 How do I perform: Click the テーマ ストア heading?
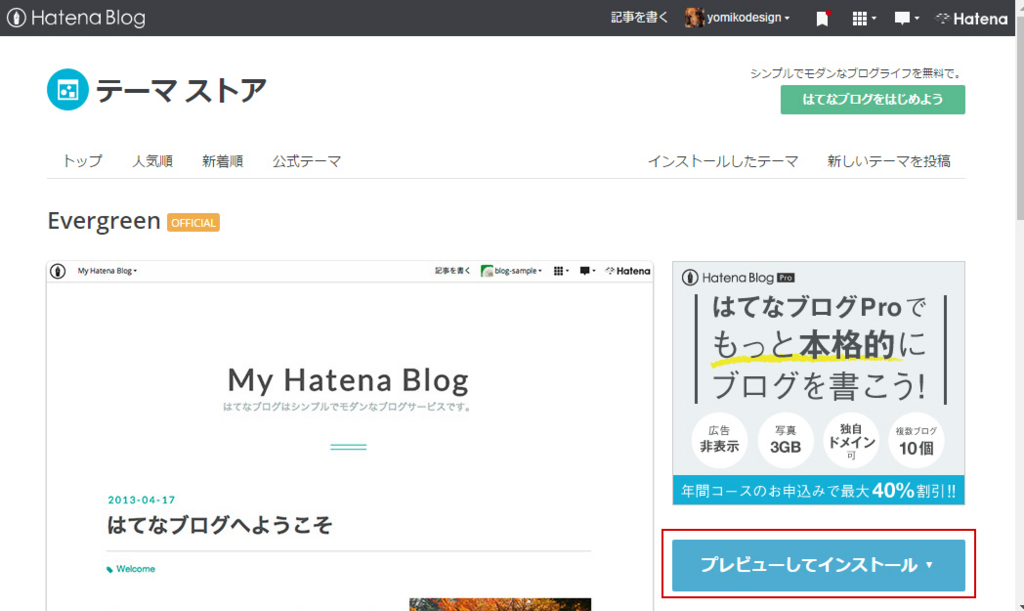181,90
